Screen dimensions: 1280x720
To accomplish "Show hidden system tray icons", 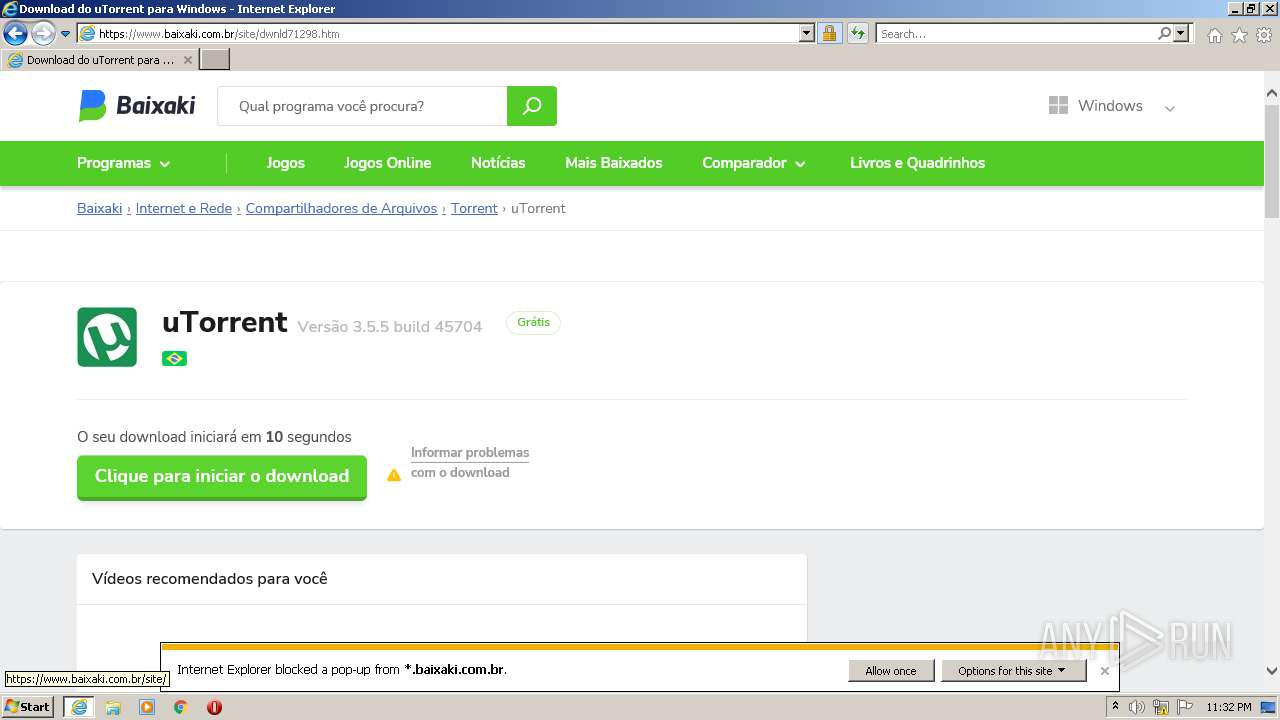I will point(1115,707).
